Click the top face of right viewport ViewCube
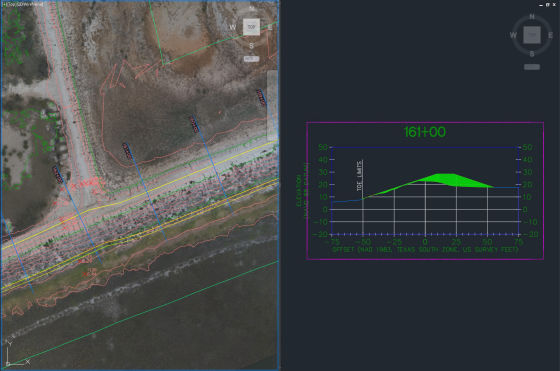The image size is (560, 371). [x=532, y=35]
